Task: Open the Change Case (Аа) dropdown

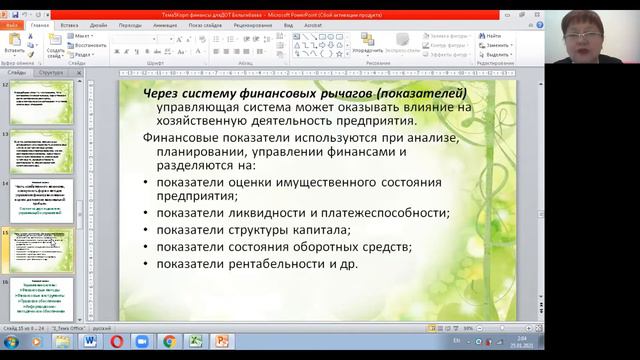Action: pos(182,52)
